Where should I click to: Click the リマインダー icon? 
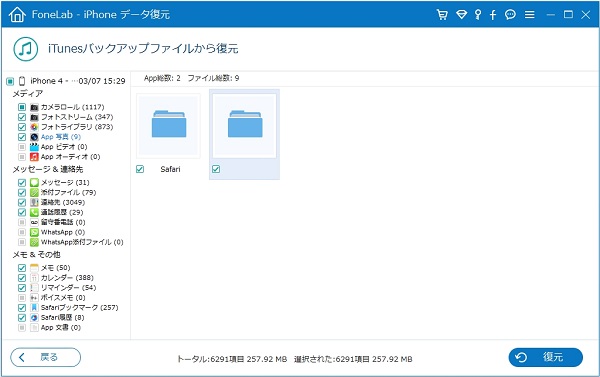tap(34, 288)
